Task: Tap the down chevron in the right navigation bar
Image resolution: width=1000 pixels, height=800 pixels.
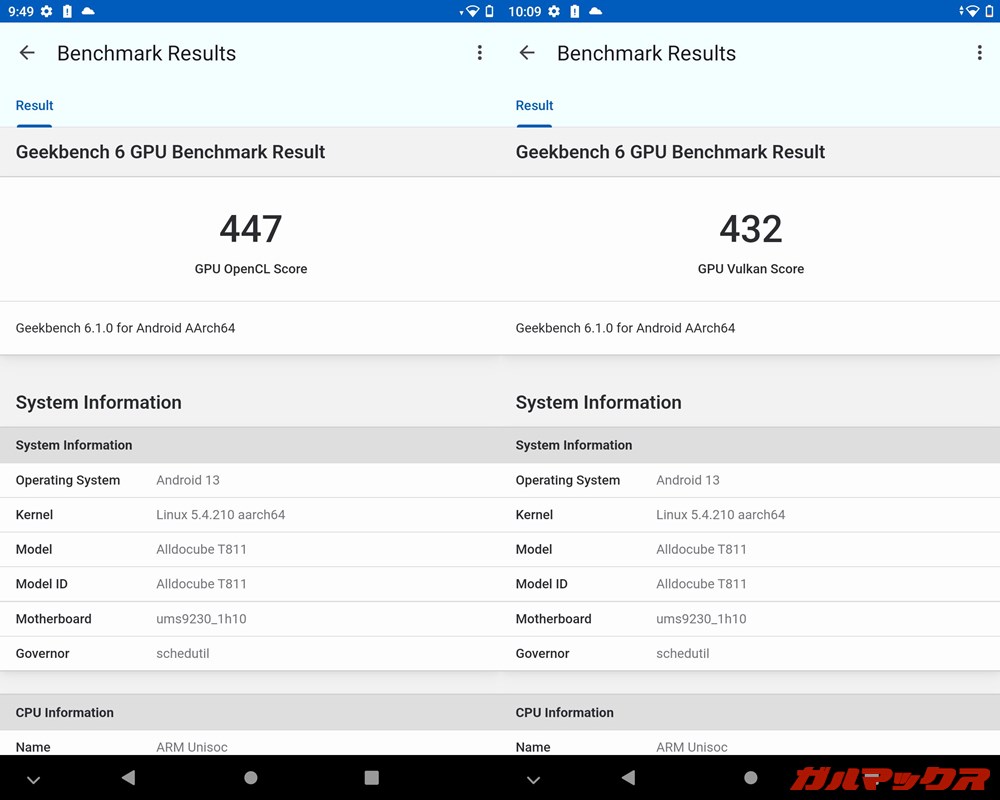Action: coord(533,779)
